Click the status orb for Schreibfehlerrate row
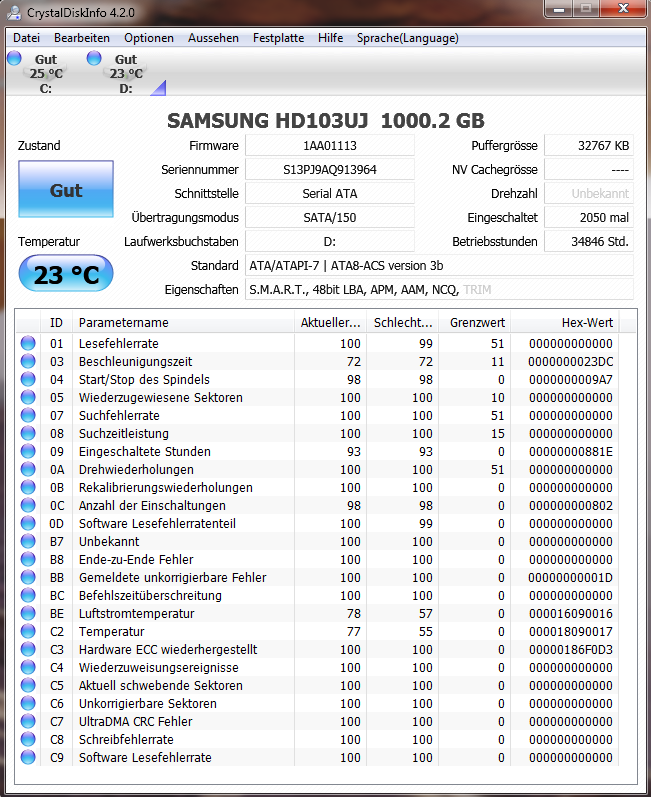This screenshot has height=797, width=651. [x=28, y=739]
